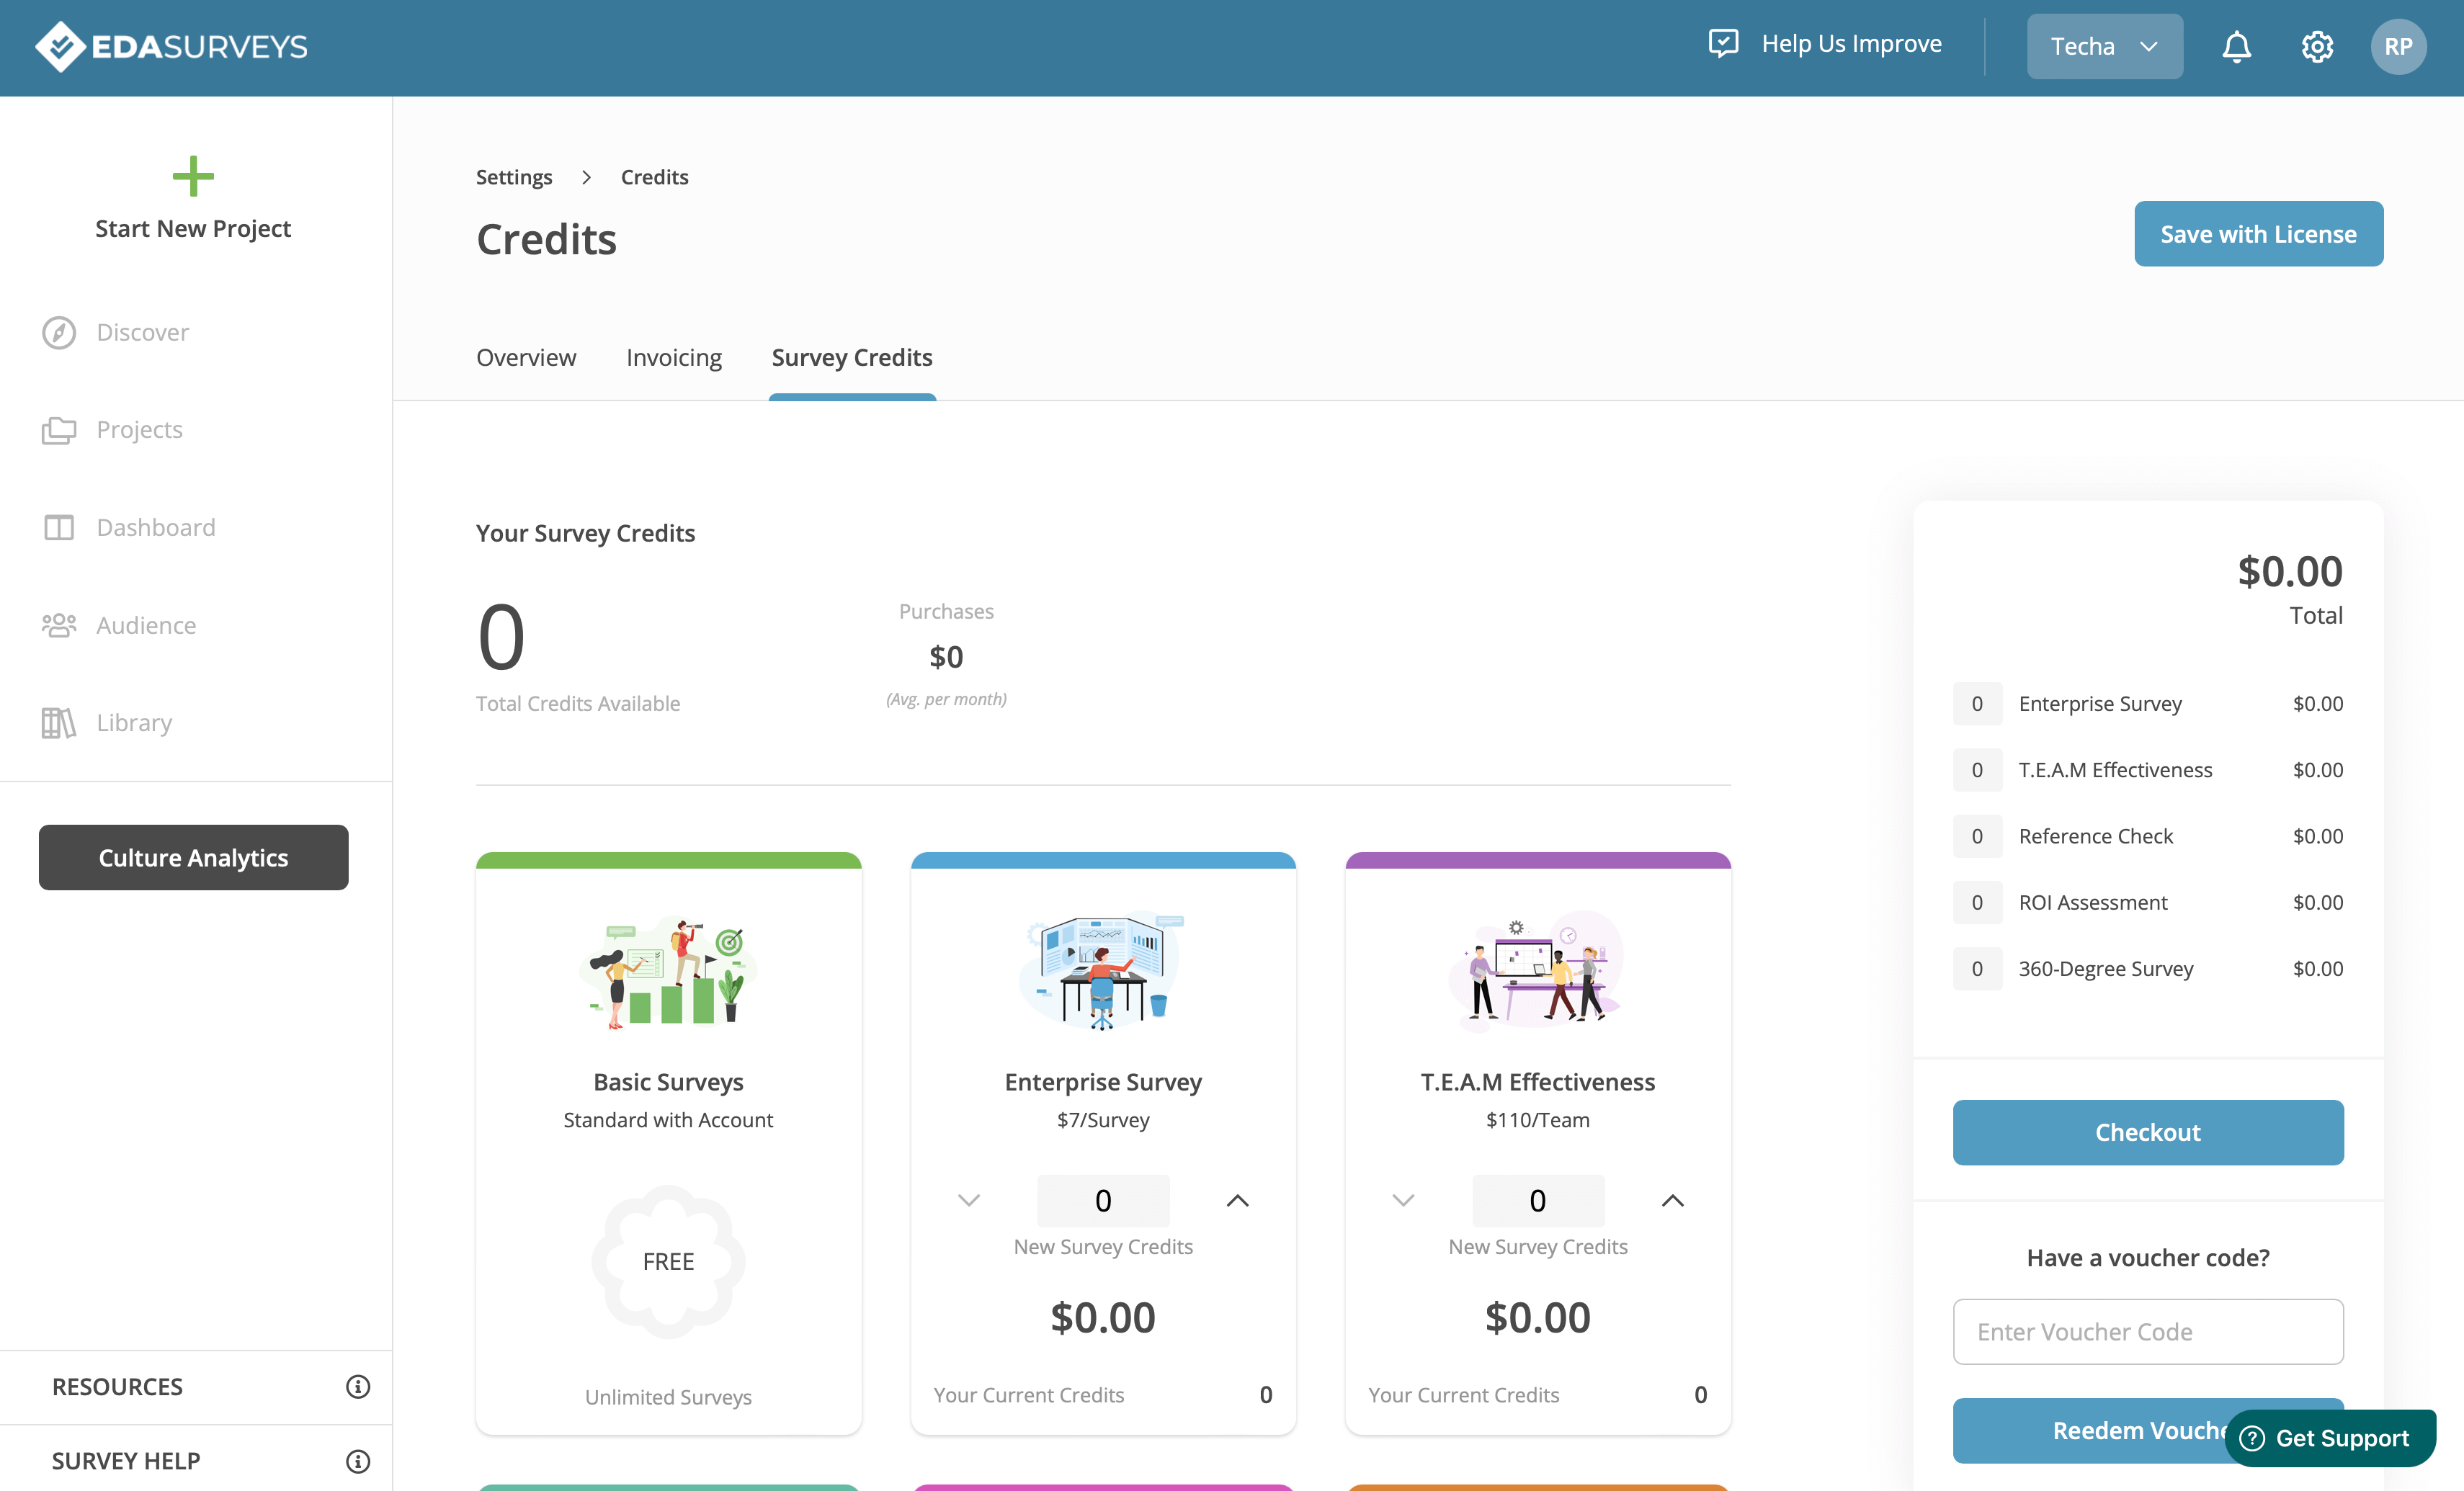The height and width of the screenshot is (1491, 2464).
Task: Click 'ROI Assessment' in the order summary
Action: (x=2092, y=902)
